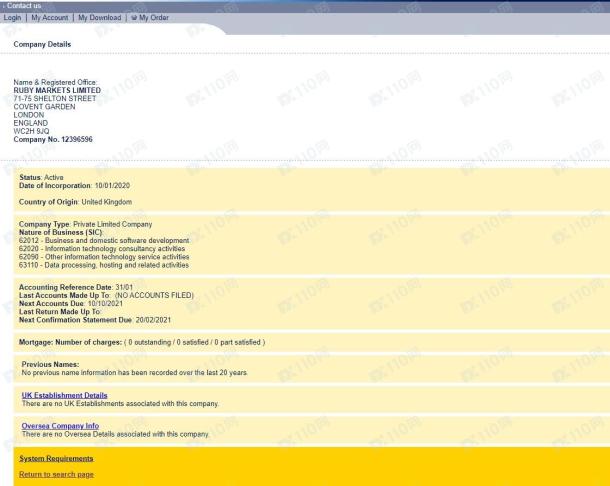Select the Company Details heading
Screen dimensions: 610x486
tap(42, 44)
